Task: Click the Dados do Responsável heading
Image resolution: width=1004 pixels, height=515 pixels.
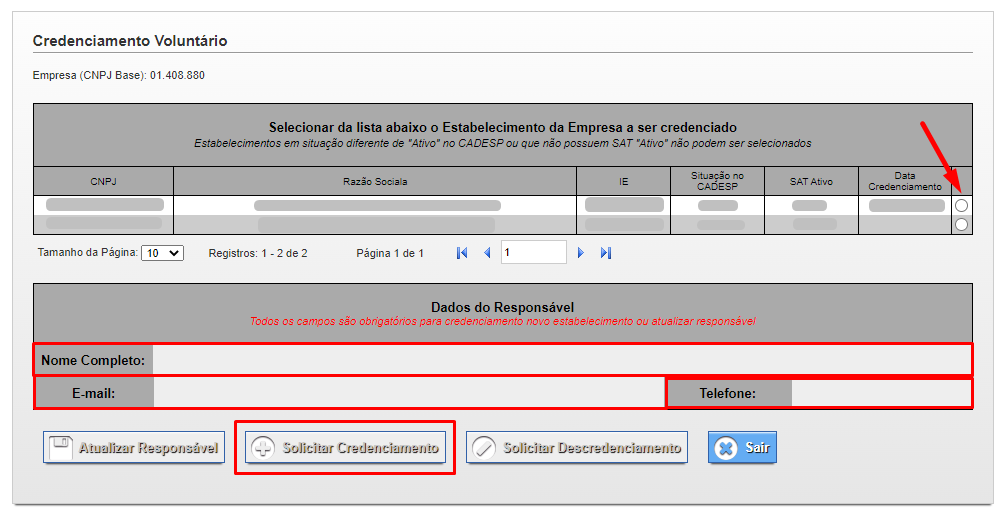Action: point(503,307)
